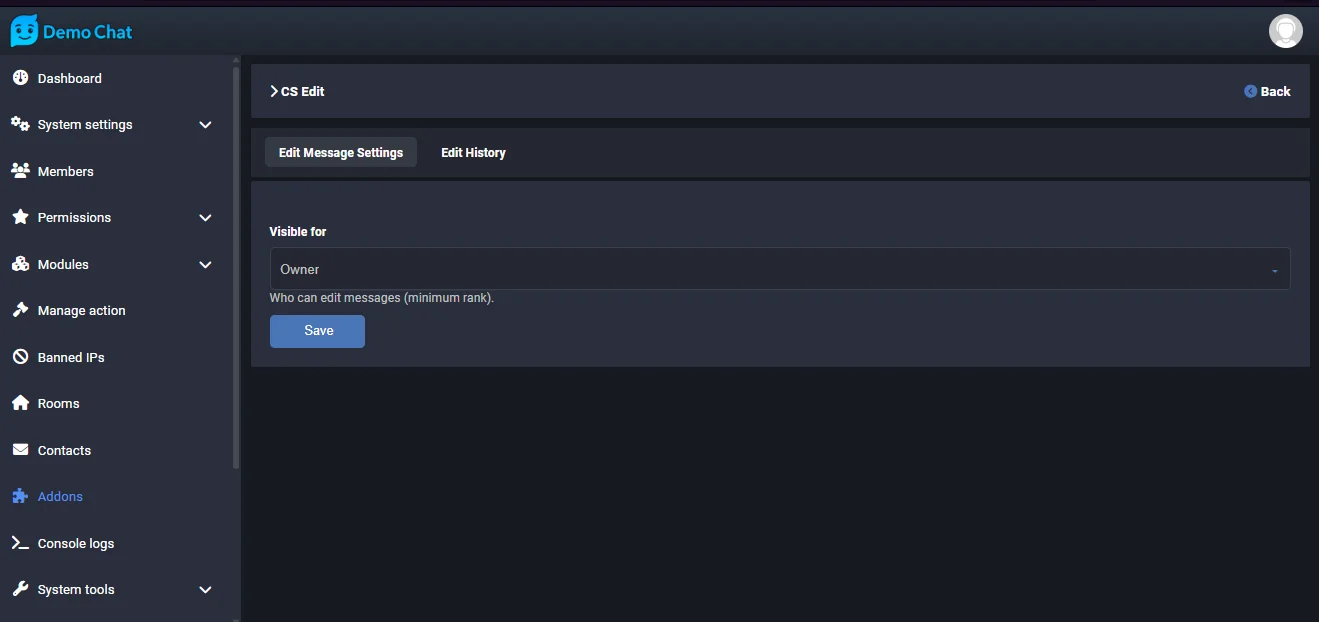Viewport: 1319px width, 622px height.
Task: Open the Visible for rank dropdown
Action: click(x=779, y=269)
